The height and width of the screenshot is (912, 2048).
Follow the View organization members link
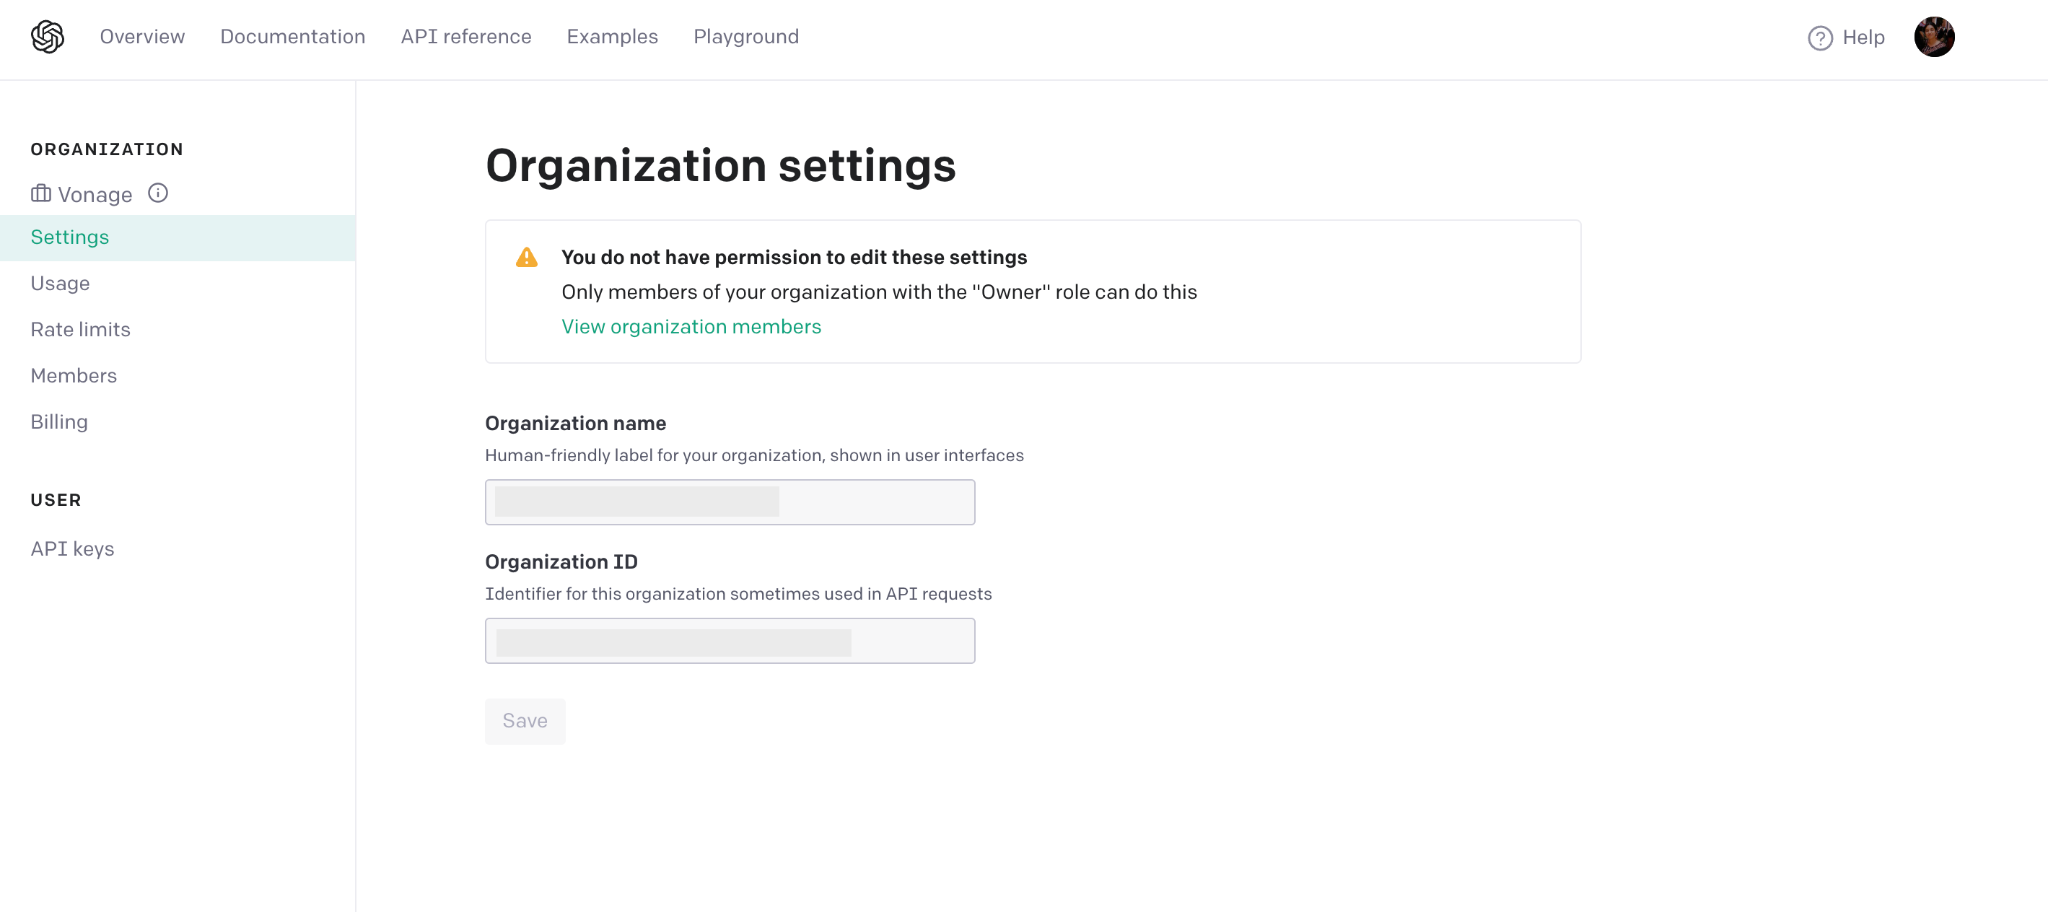click(x=691, y=327)
